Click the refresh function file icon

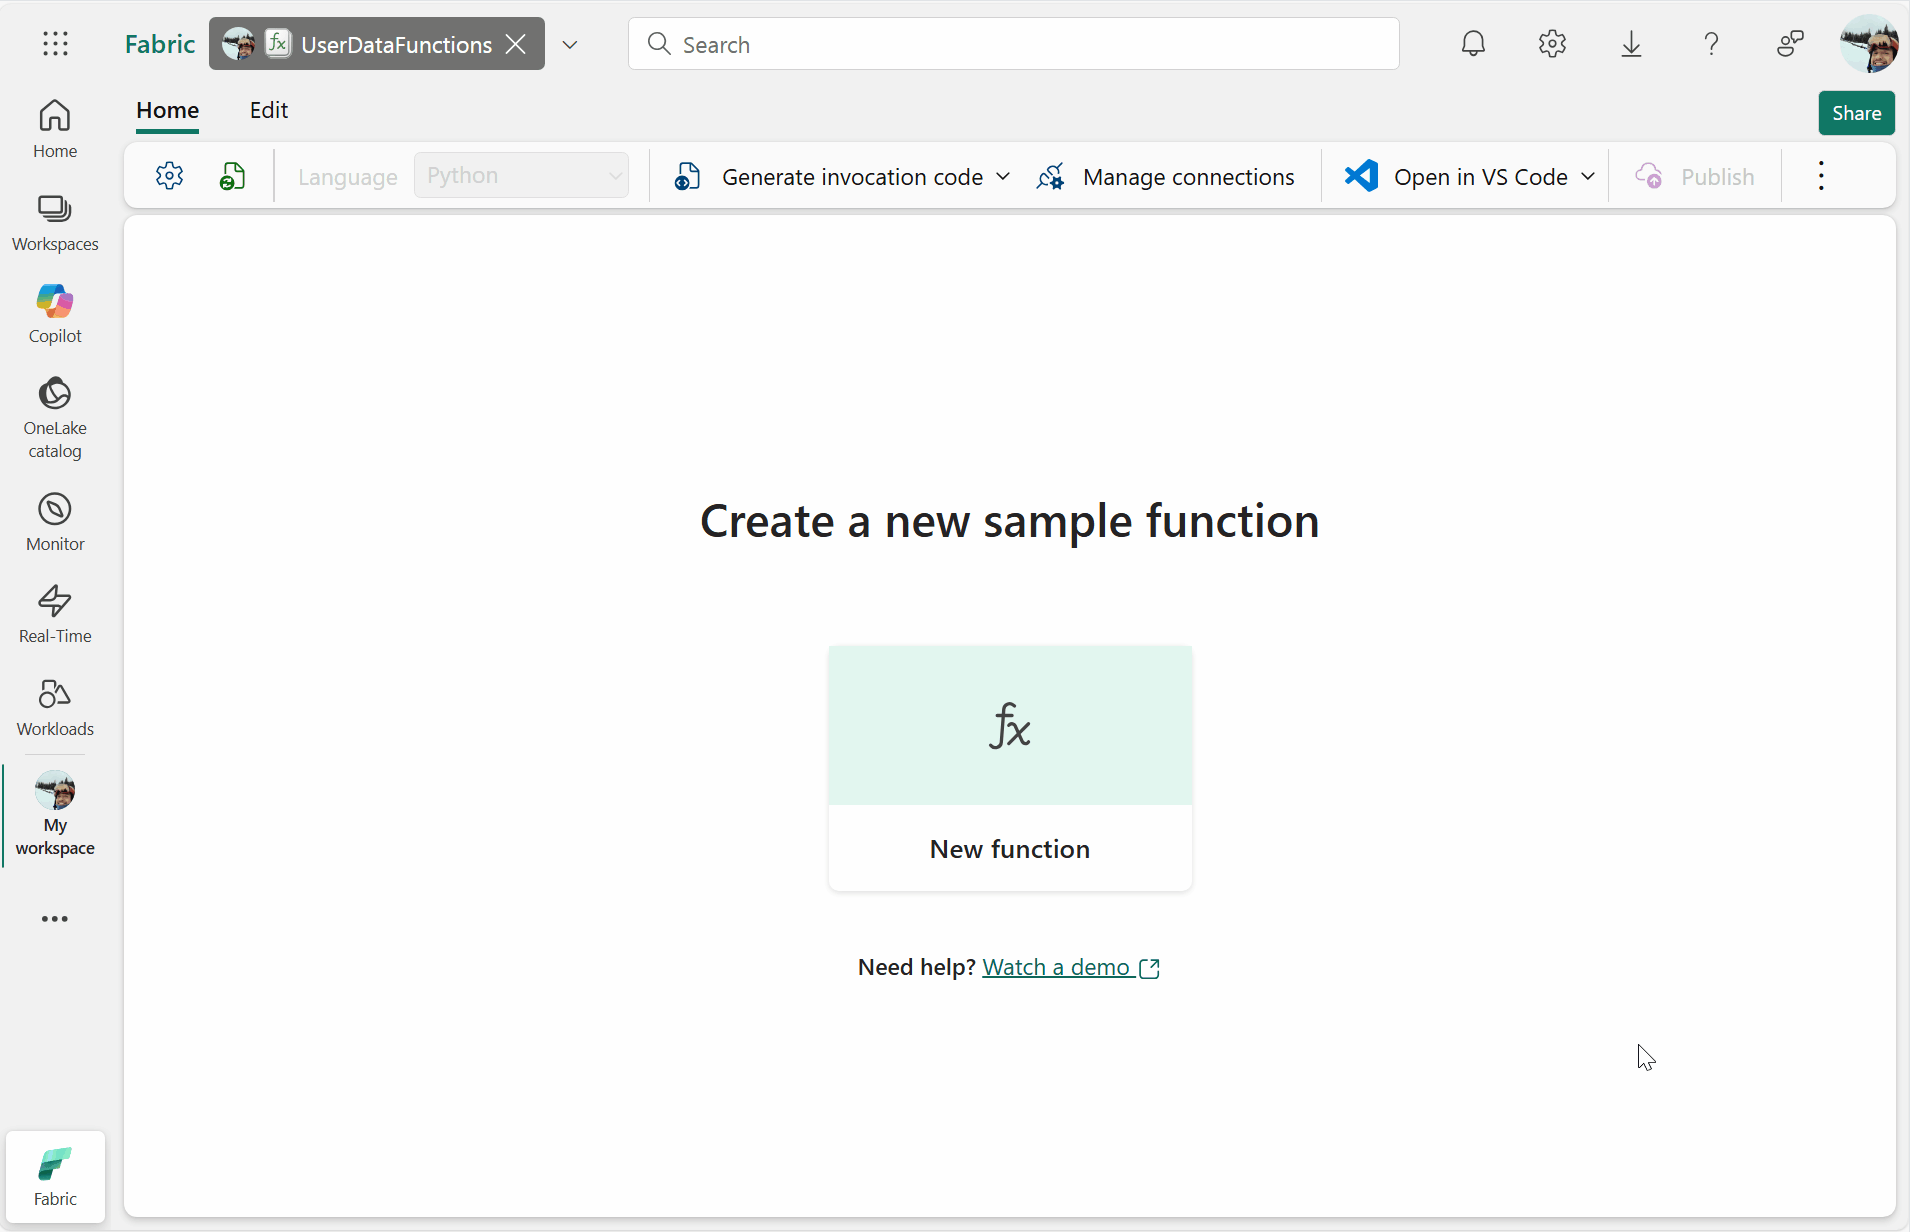pyautogui.click(x=232, y=175)
